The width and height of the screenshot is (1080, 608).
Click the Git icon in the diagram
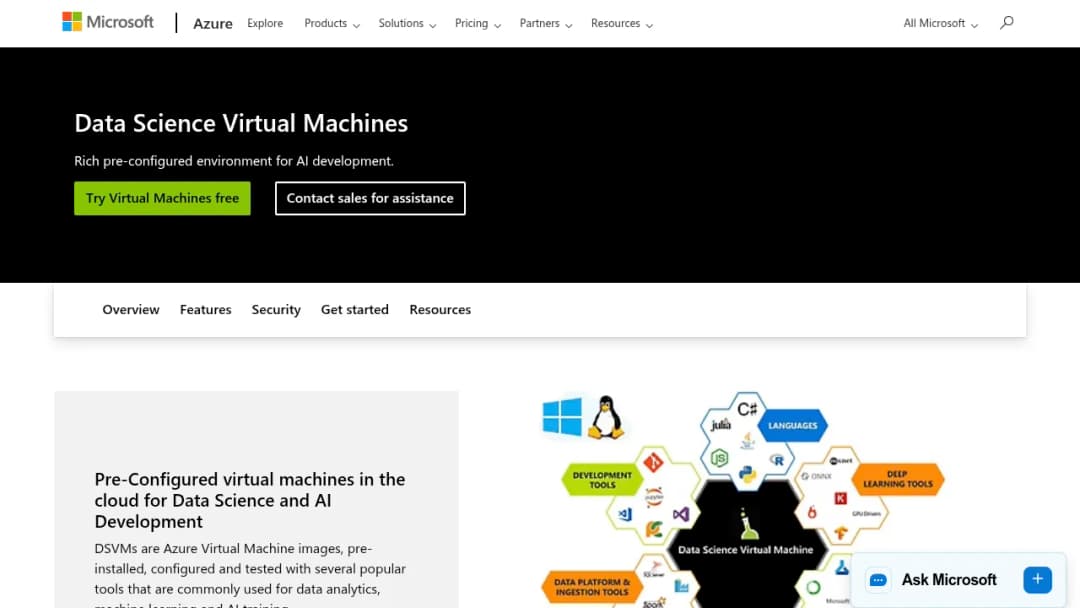pyautogui.click(x=653, y=462)
